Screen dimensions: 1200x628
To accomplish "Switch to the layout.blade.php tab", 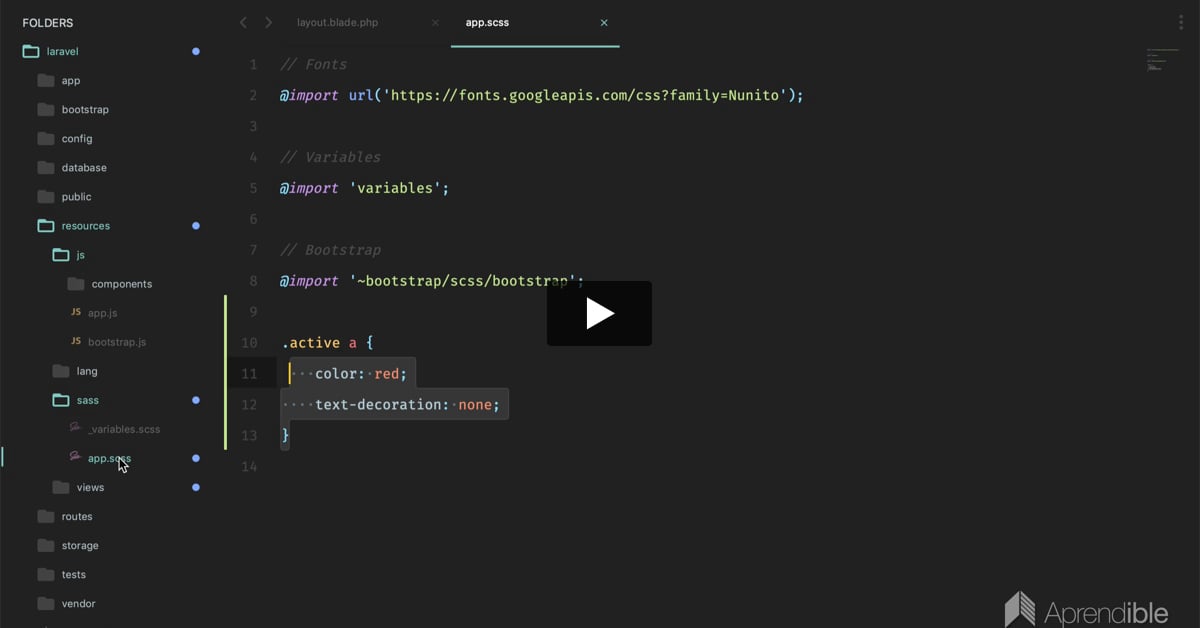I will pyautogui.click(x=337, y=22).
